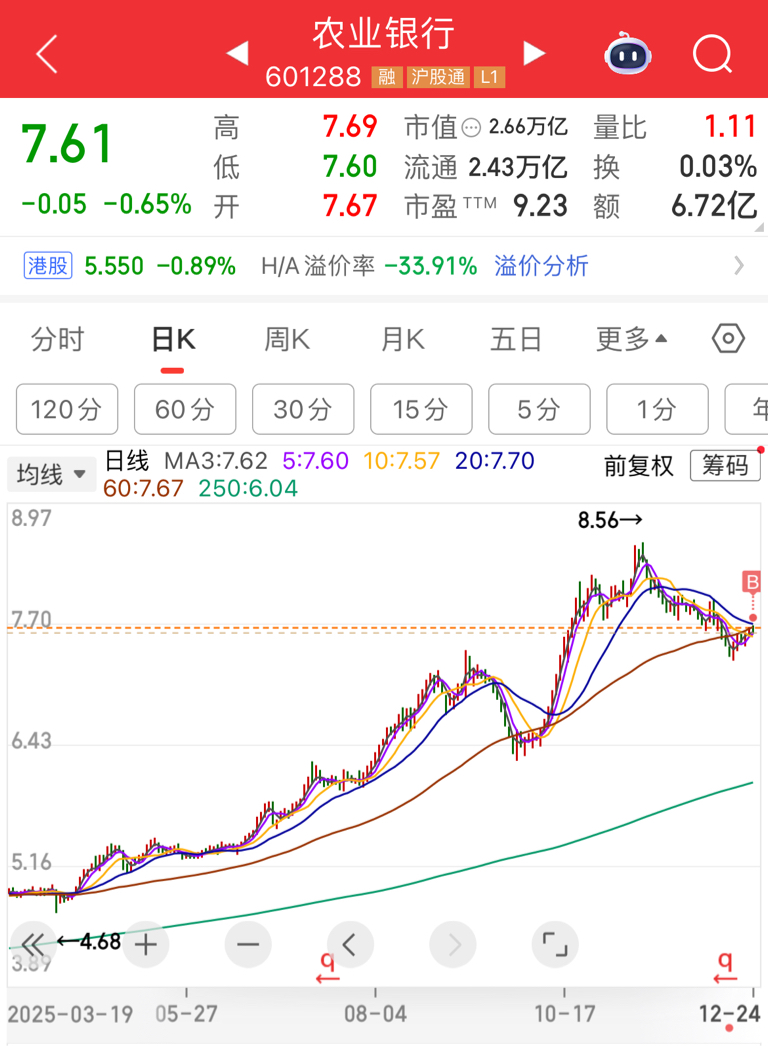
Task: Select the 30分 period button
Action: [x=303, y=409]
